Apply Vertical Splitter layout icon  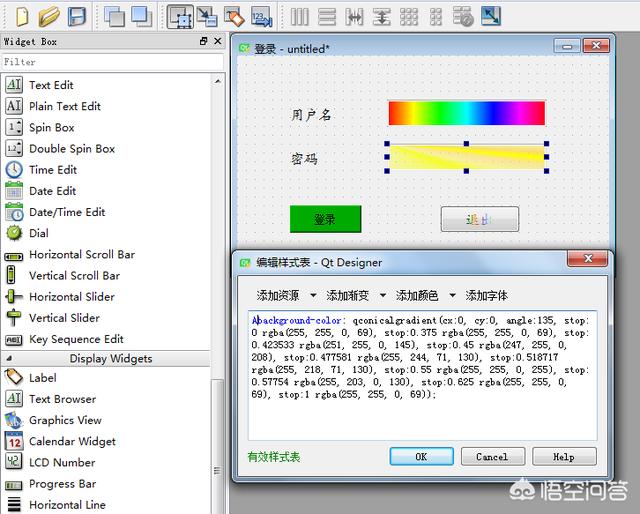point(381,17)
